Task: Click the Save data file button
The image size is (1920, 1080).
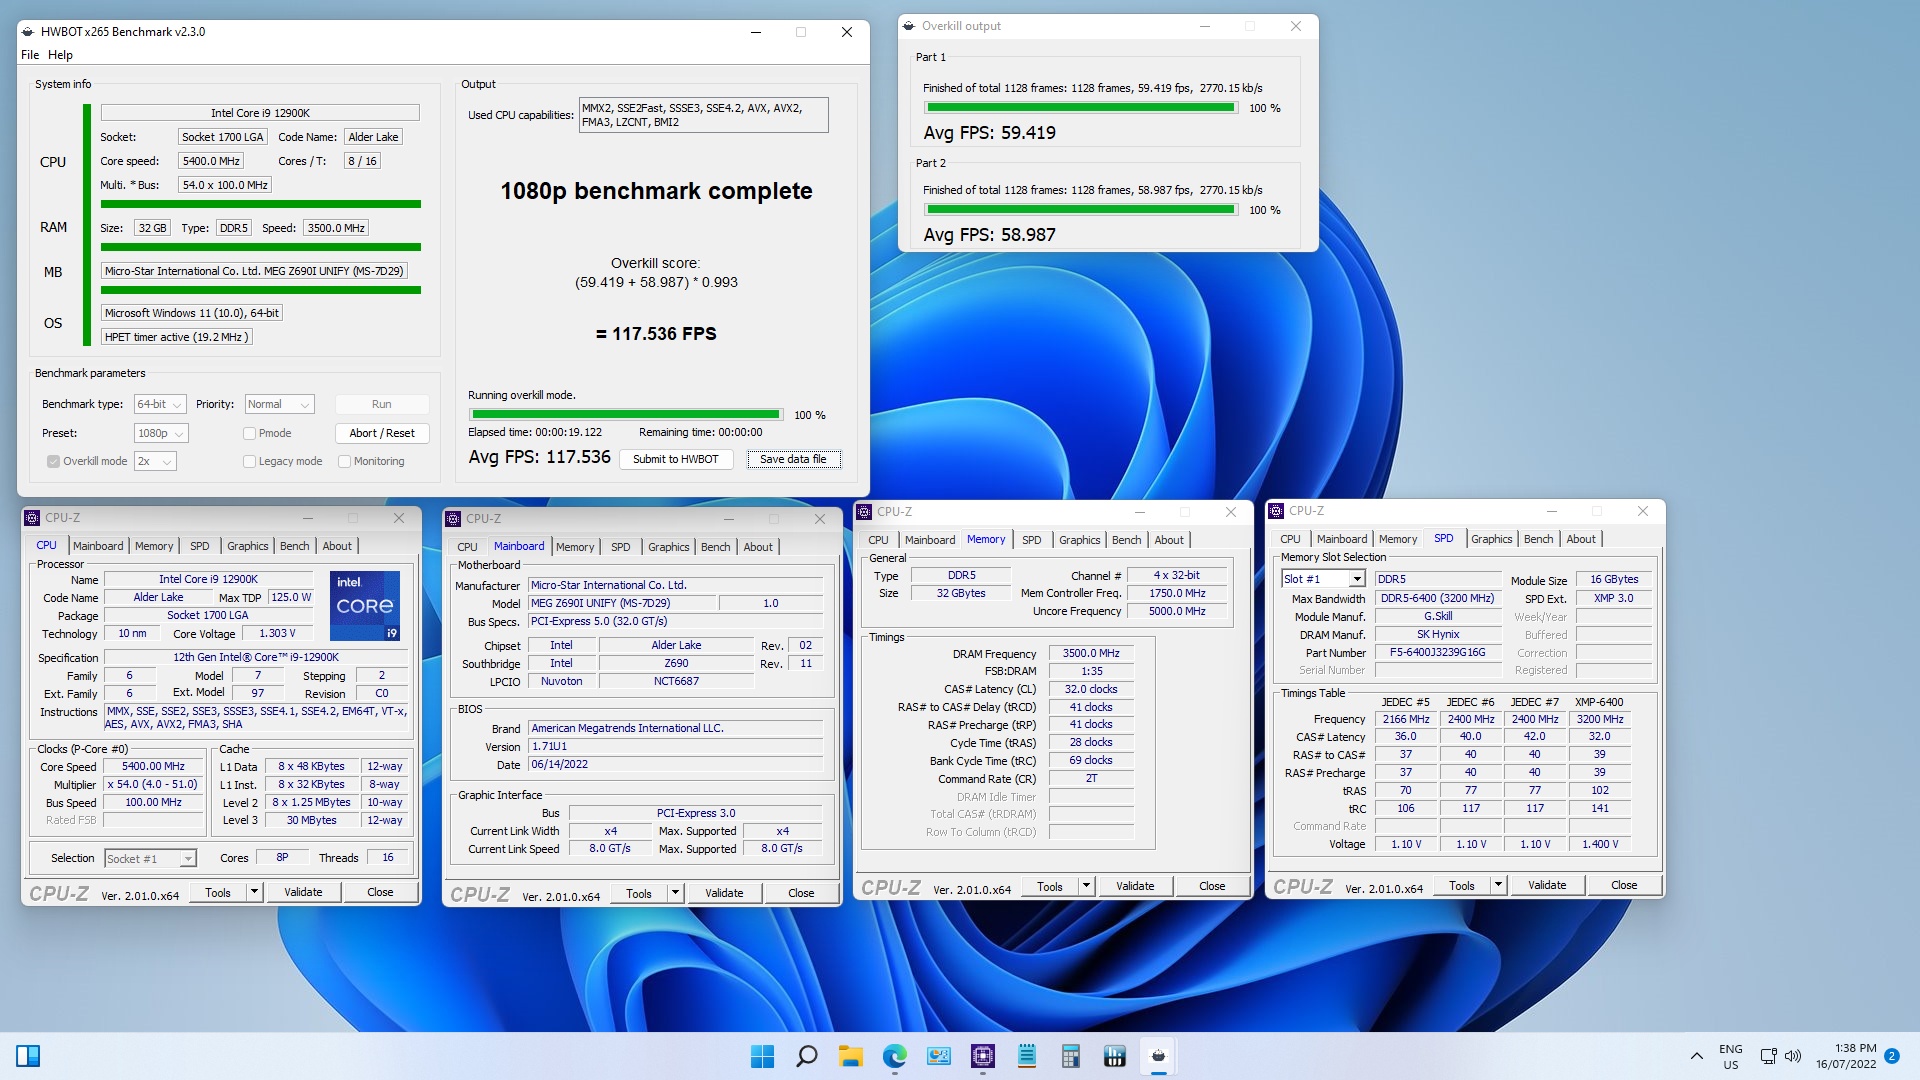Action: pos(793,459)
